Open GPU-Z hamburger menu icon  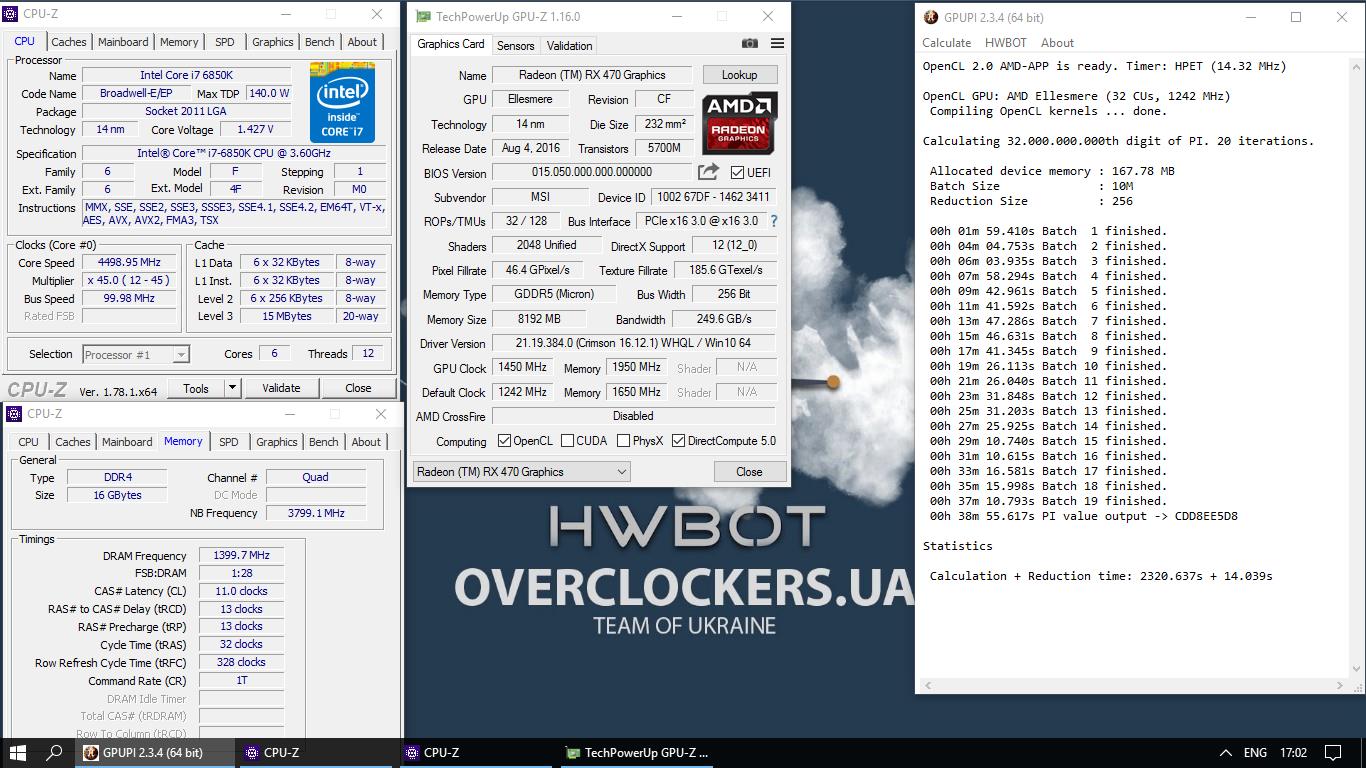coord(777,44)
